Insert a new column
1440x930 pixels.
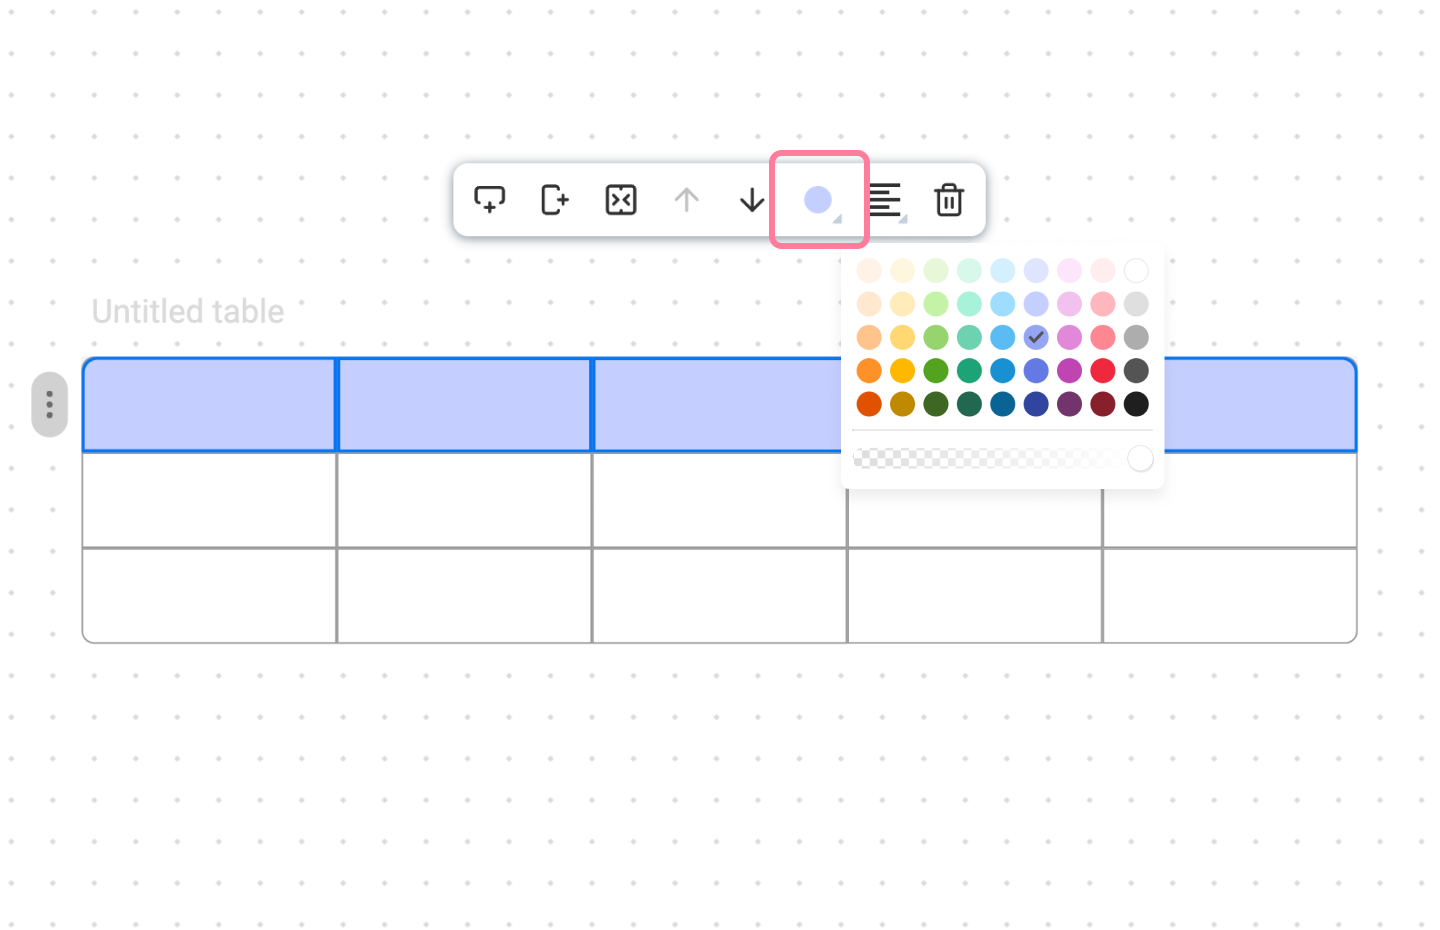coord(555,200)
